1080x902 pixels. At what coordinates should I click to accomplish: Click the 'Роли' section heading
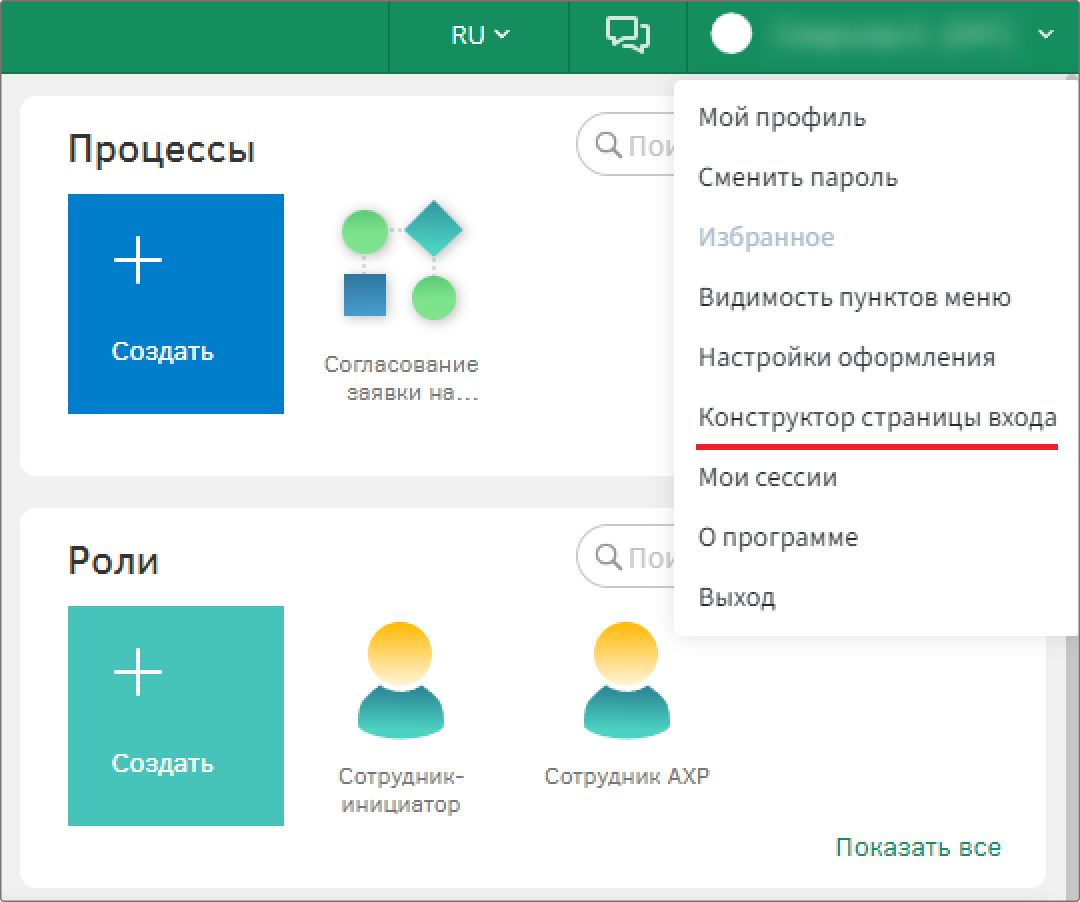point(114,560)
